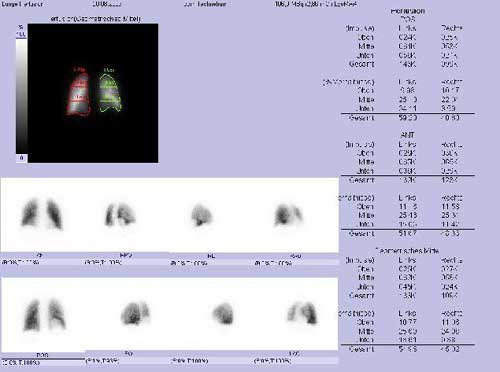
Task: Select the fourth top-row oblique lung view
Action: click(x=288, y=214)
